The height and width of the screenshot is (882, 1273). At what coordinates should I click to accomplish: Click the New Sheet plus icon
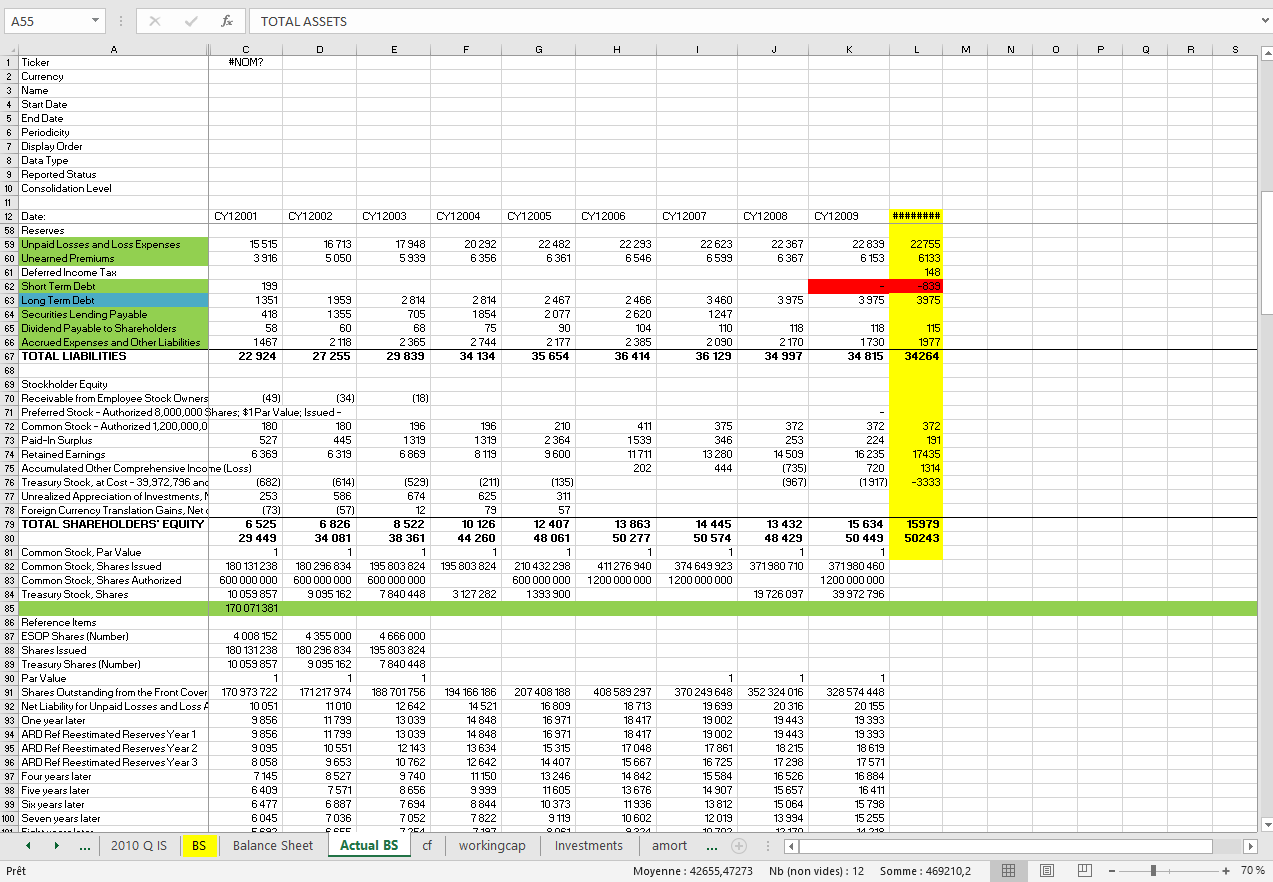pos(739,846)
